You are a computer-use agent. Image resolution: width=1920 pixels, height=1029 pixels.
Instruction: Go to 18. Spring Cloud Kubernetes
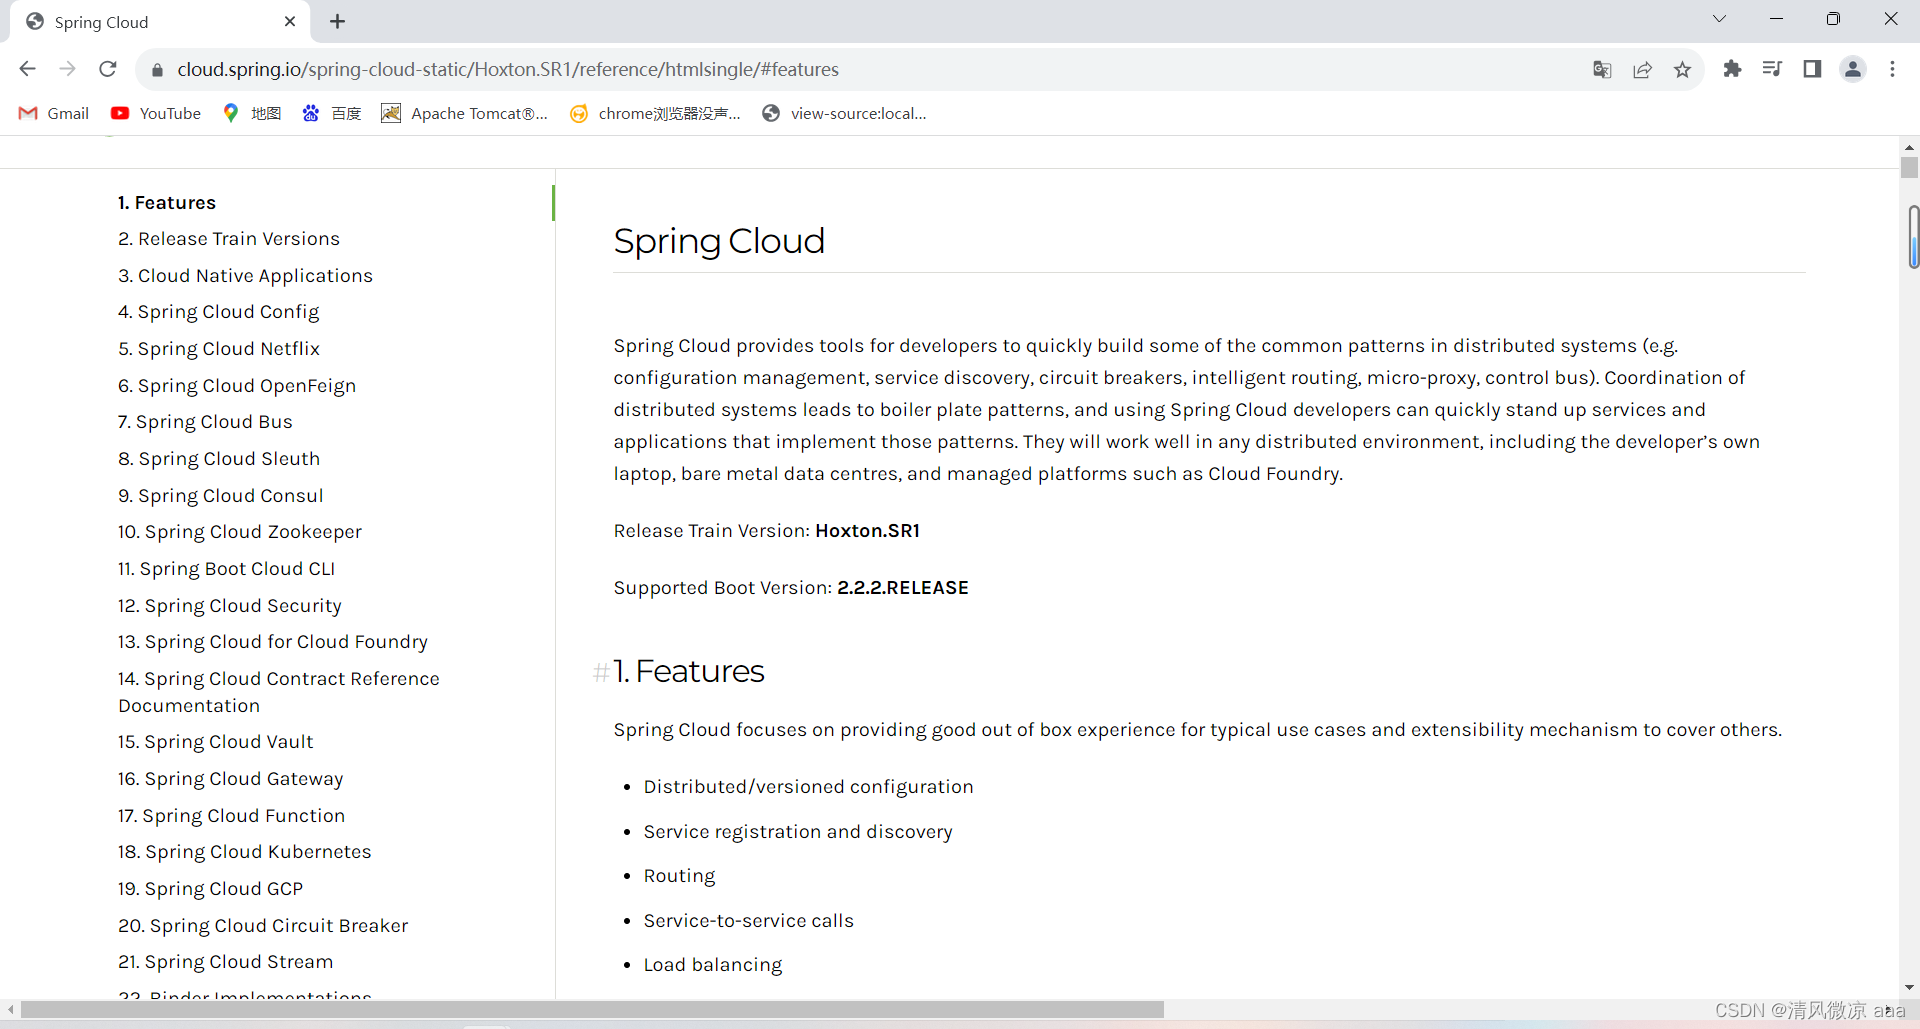pos(244,852)
